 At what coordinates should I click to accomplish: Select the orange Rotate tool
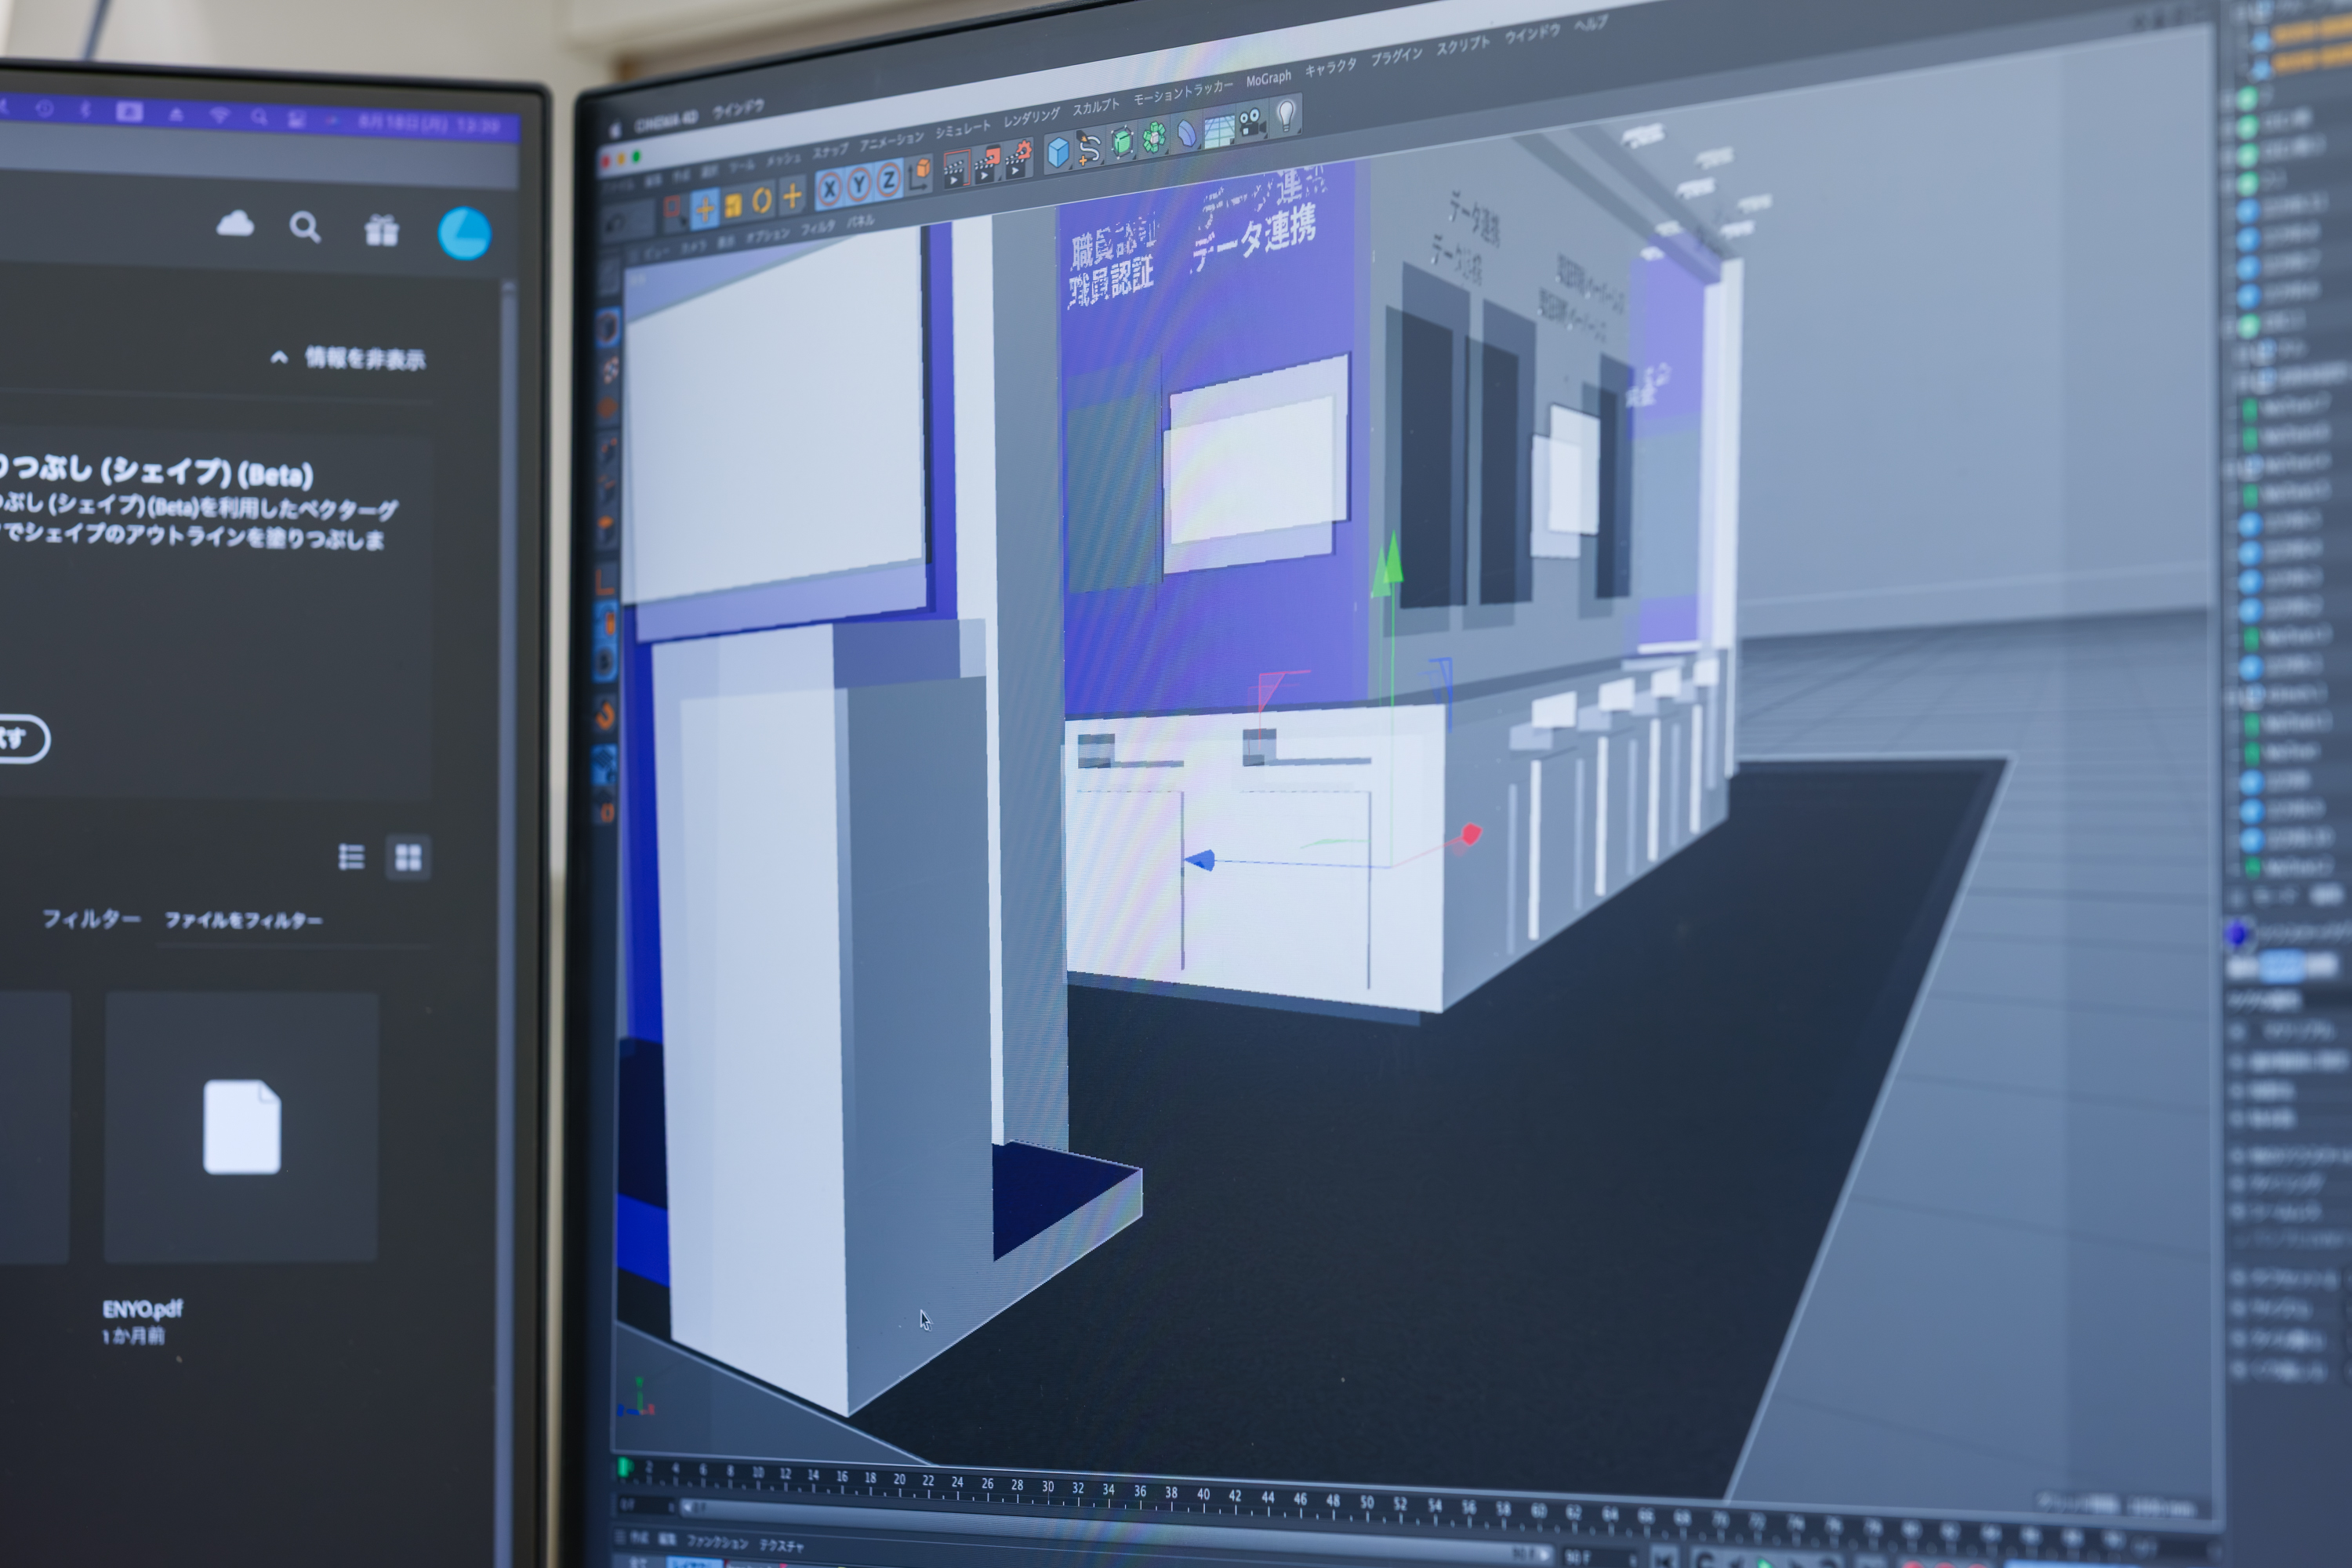[761, 201]
